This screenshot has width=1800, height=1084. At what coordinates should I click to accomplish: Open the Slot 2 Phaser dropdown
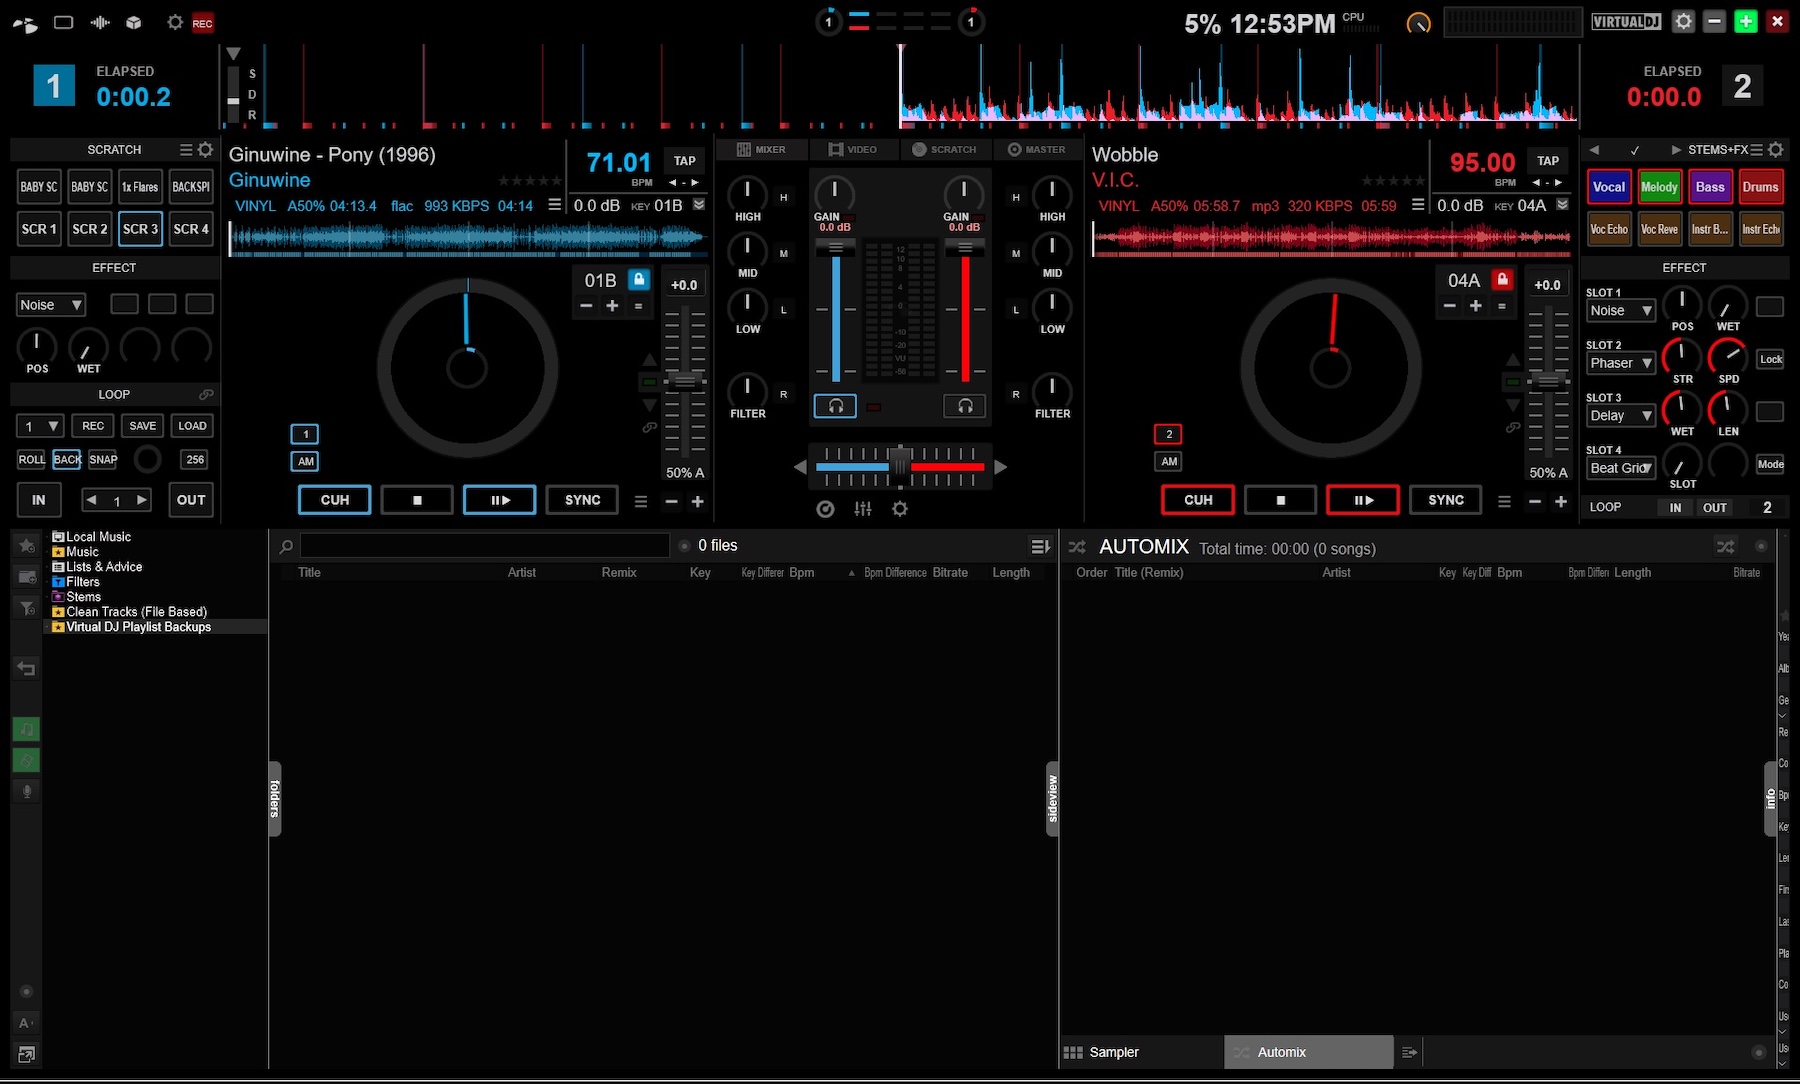1620,363
